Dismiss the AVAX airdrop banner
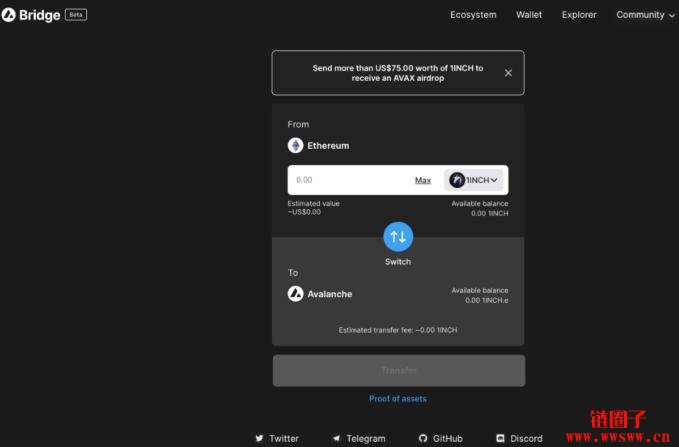This screenshot has height=447, width=679. (508, 73)
